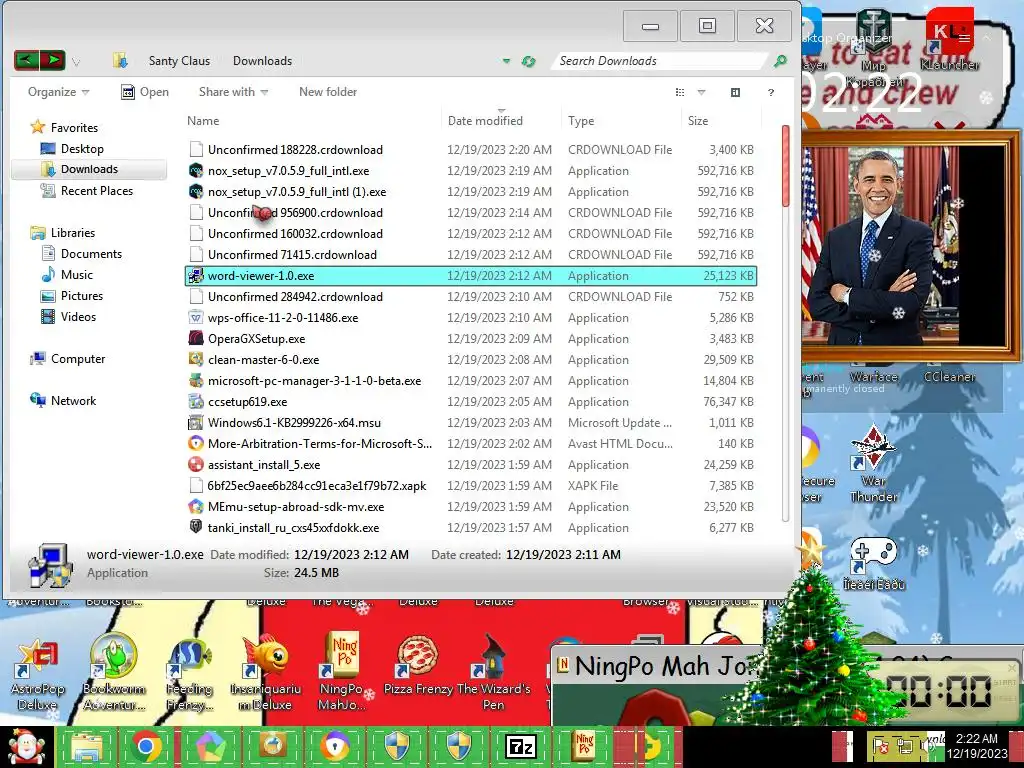Click the microsoft-pc-manager beta file icon
1024x768 pixels.
coord(195,380)
